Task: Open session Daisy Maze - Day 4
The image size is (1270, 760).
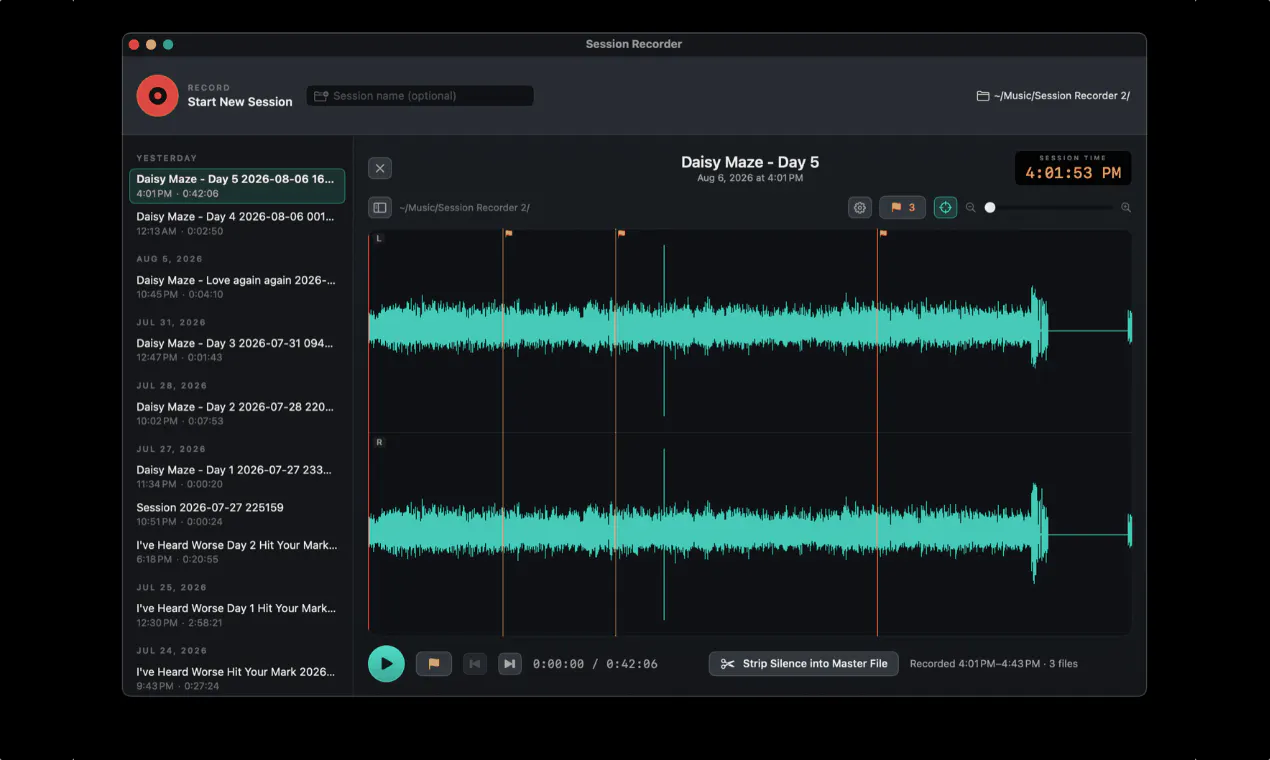Action: [x=237, y=223]
